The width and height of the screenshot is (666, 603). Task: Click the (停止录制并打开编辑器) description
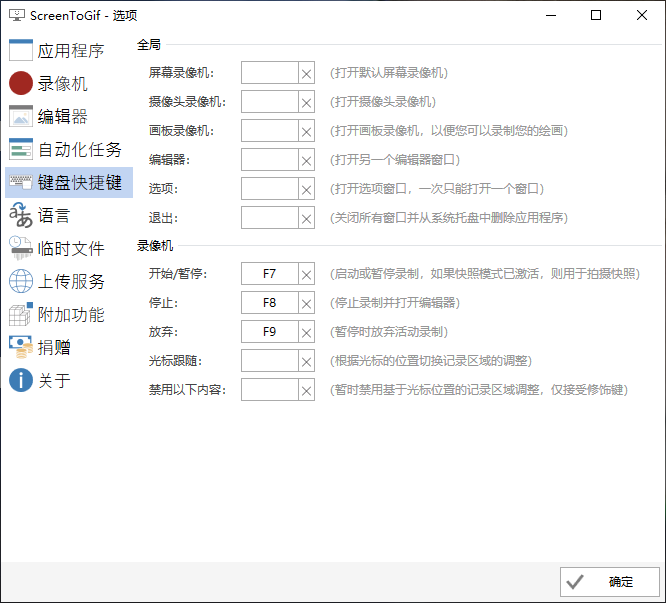[x=395, y=303]
